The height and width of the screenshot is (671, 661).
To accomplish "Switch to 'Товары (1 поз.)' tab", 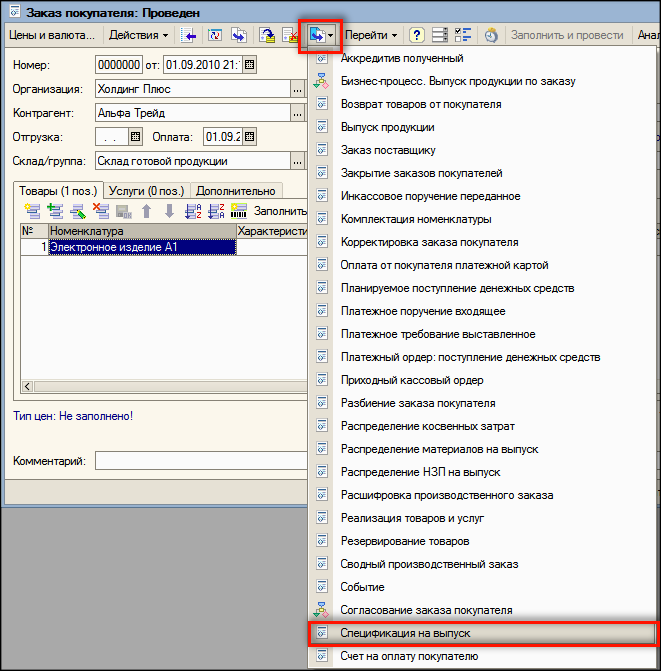I will point(58,191).
